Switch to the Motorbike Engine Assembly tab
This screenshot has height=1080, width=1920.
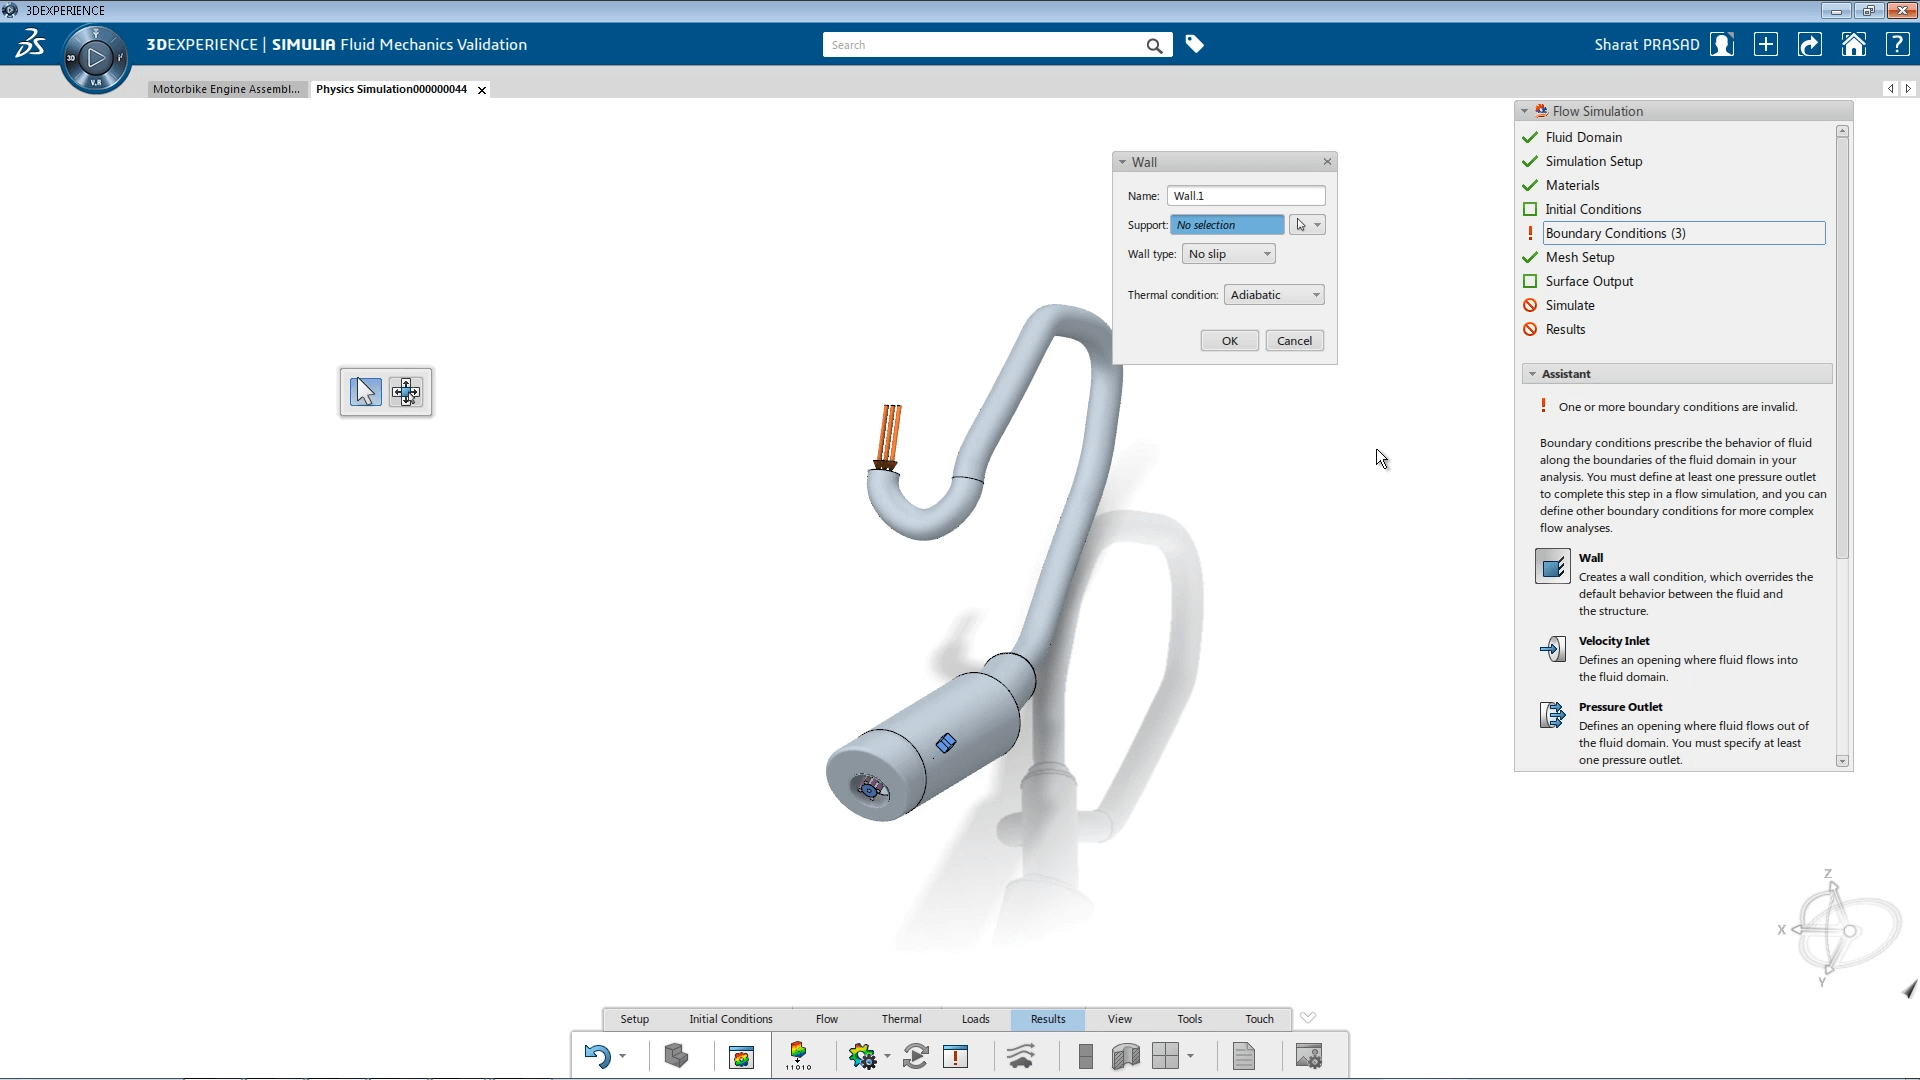(226, 89)
